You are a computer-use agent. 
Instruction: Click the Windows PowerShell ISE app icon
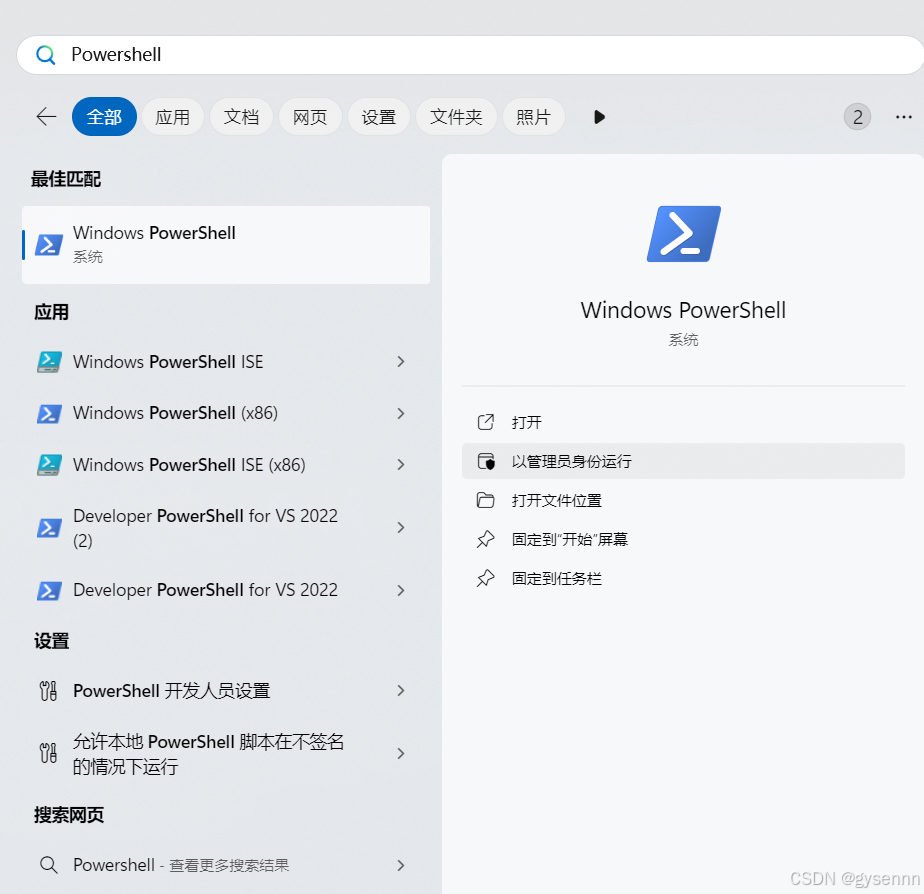click(49, 362)
